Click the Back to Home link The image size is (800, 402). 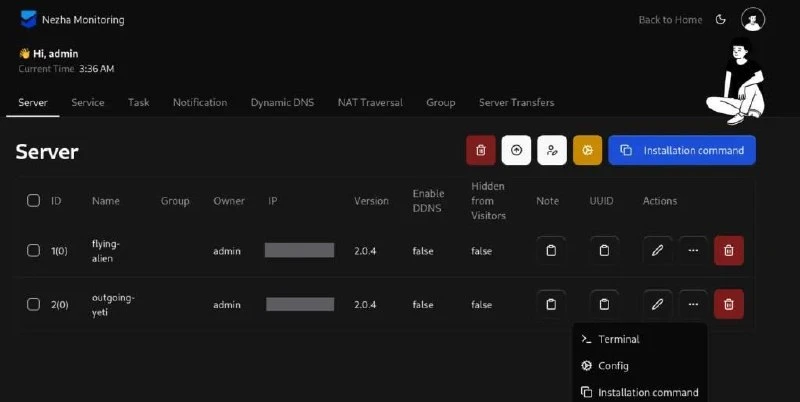click(670, 20)
